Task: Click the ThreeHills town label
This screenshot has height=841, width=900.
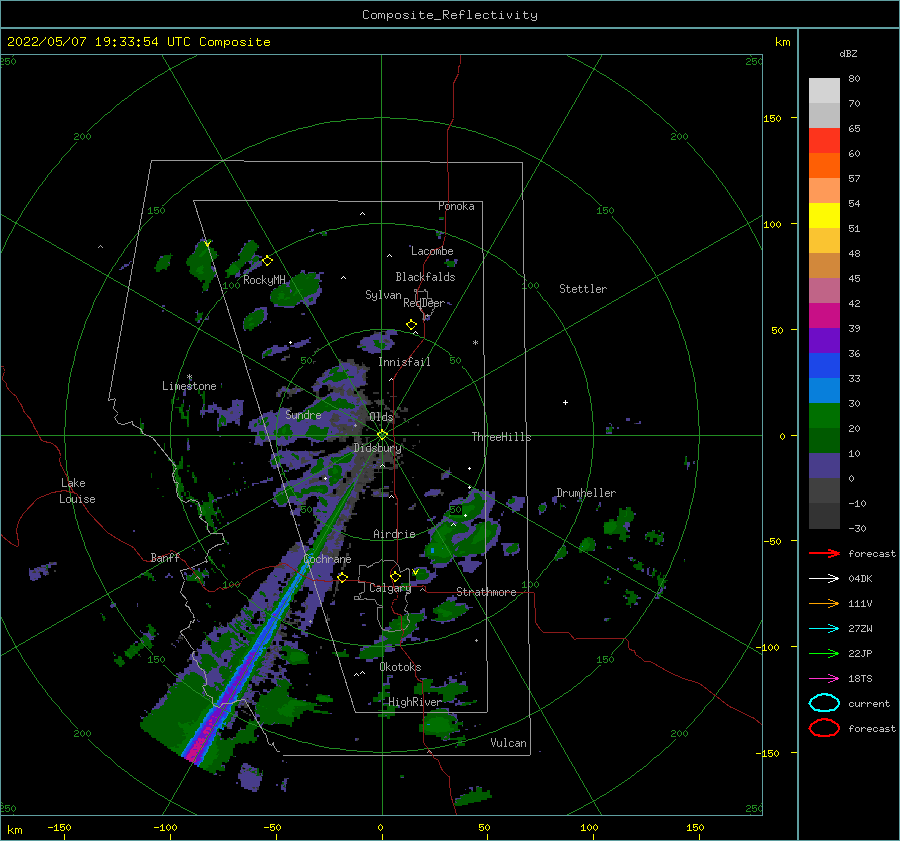Action: (x=501, y=437)
